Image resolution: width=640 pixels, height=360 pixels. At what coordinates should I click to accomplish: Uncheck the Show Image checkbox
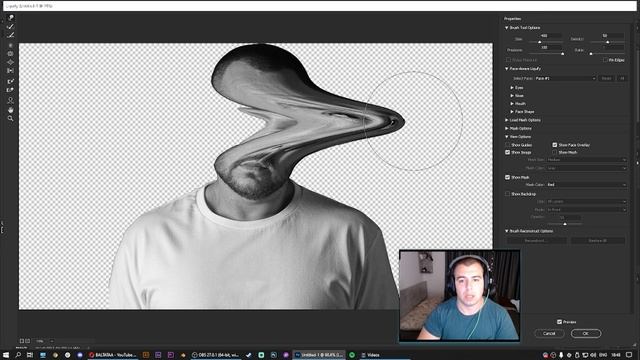click(x=508, y=152)
